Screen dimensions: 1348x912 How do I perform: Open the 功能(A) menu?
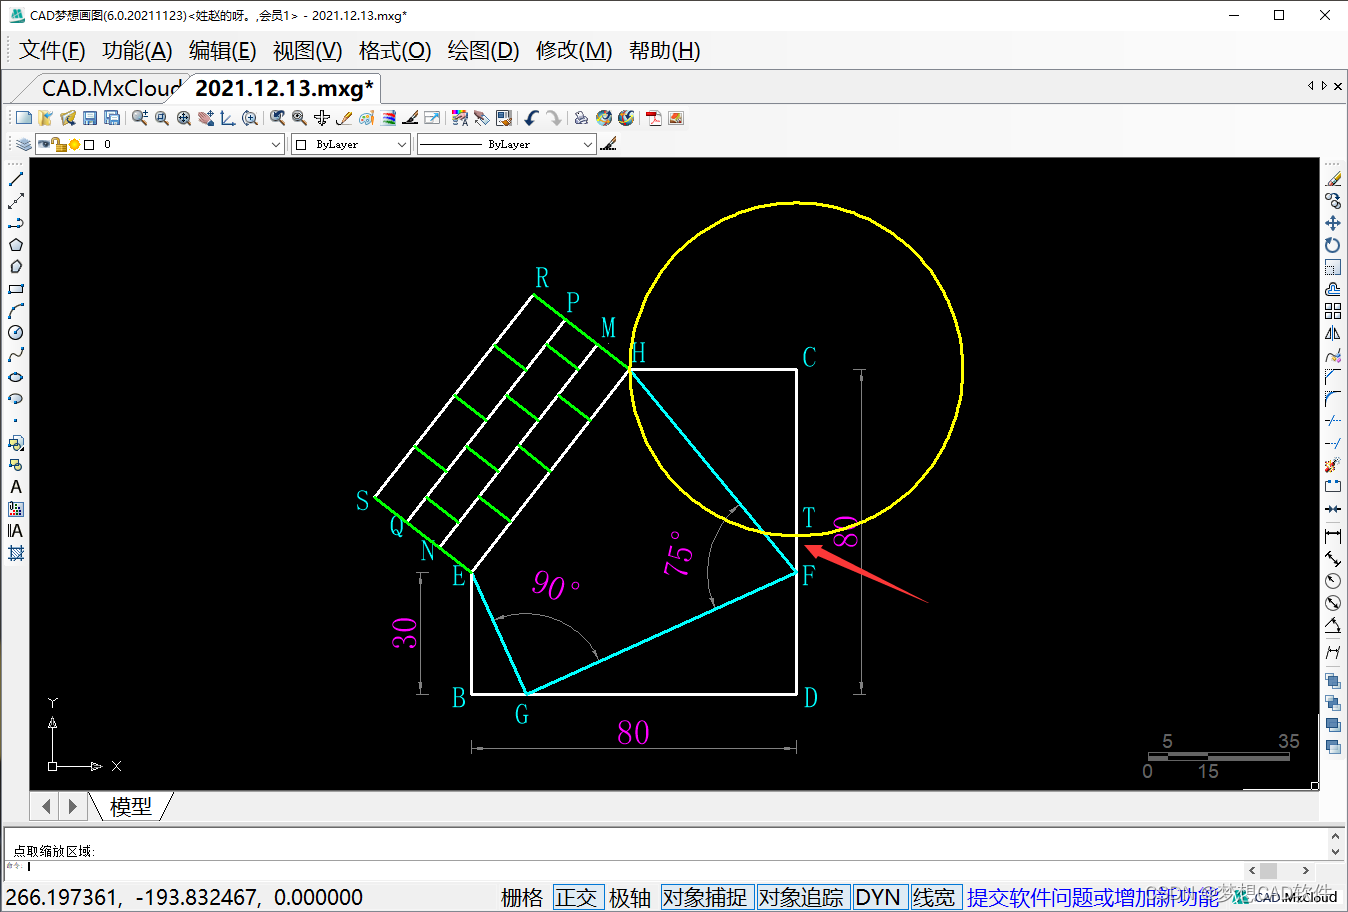[137, 50]
